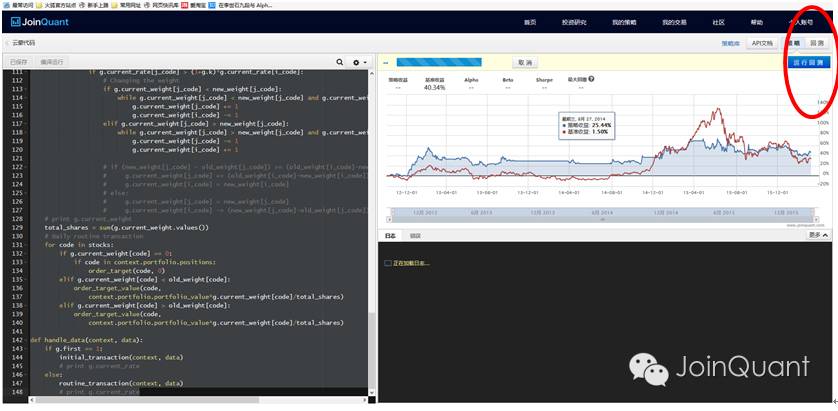Open the 投资研究 nav item
Screen dimensions: 838x411
coord(574,22)
